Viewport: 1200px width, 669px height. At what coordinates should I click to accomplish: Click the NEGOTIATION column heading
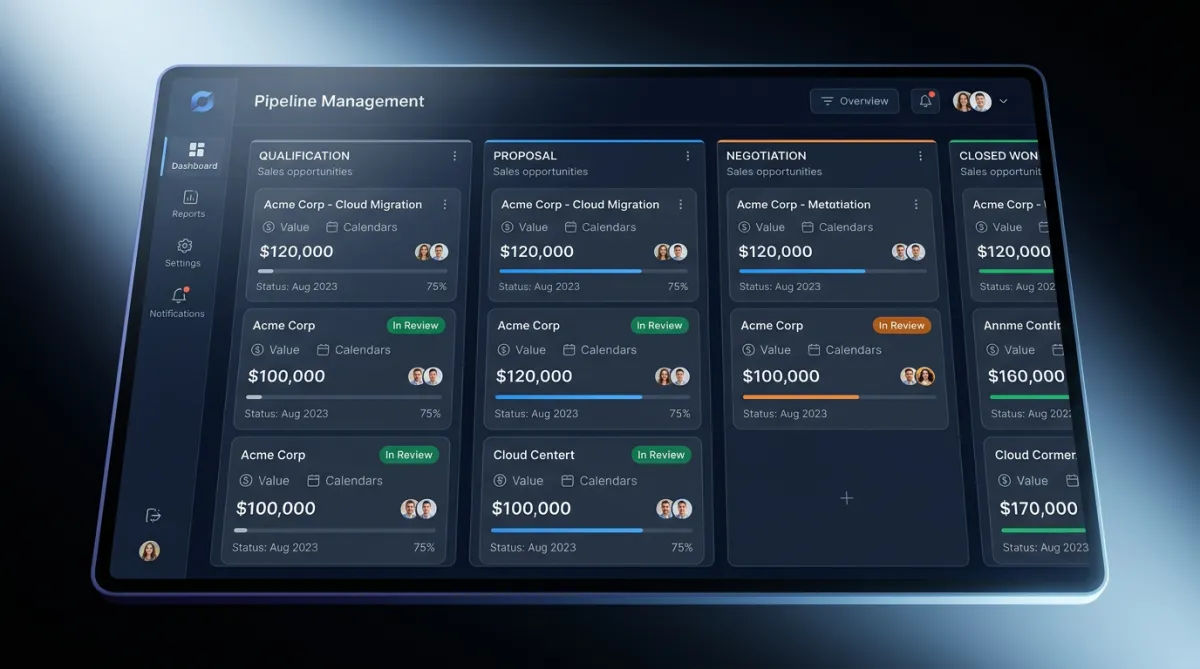click(x=766, y=156)
